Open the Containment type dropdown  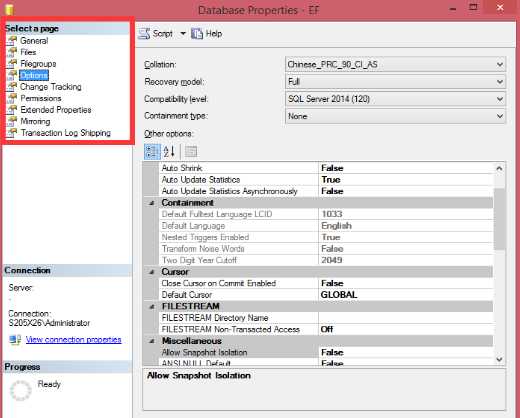tap(395, 116)
